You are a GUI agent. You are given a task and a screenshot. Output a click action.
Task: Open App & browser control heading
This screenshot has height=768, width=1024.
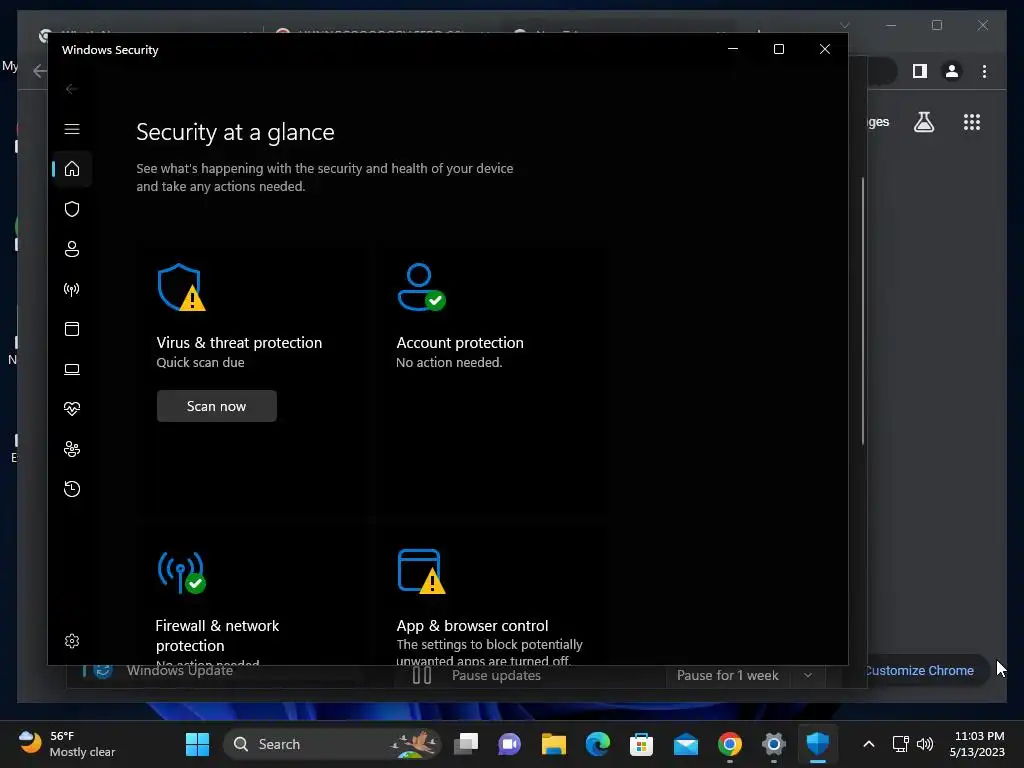[472, 626]
